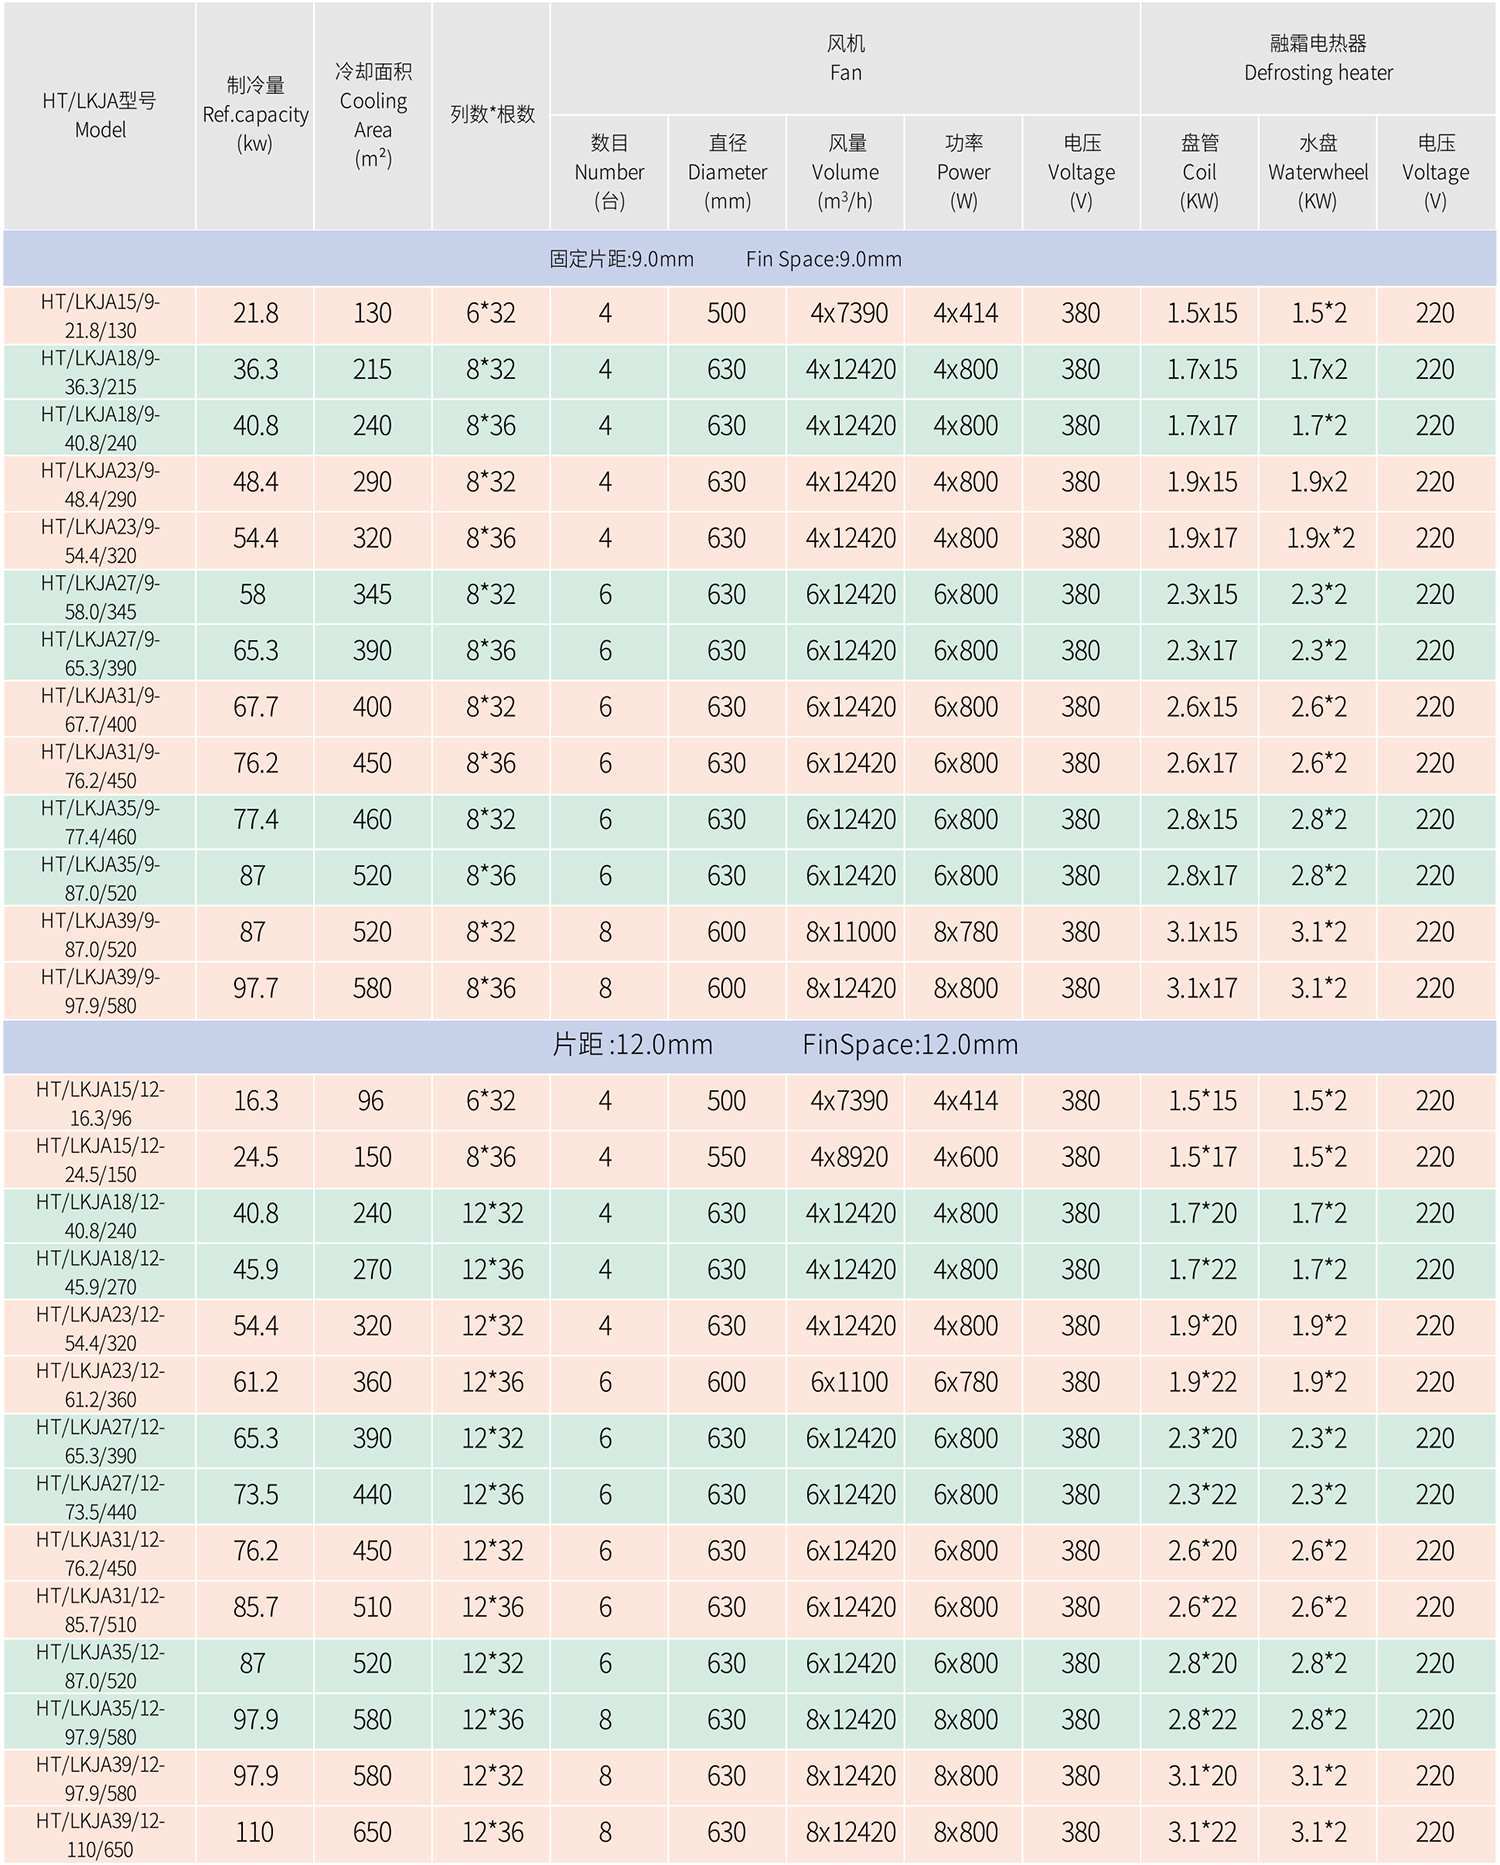Select the "FinSpace:12.0mm" section label
The image size is (1500, 1865).
[910, 1045]
